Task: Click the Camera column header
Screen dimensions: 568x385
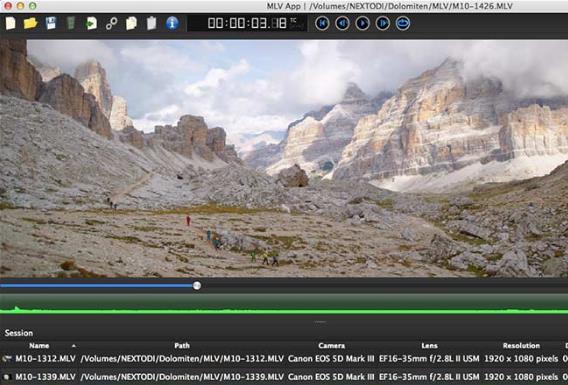Action: click(331, 346)
